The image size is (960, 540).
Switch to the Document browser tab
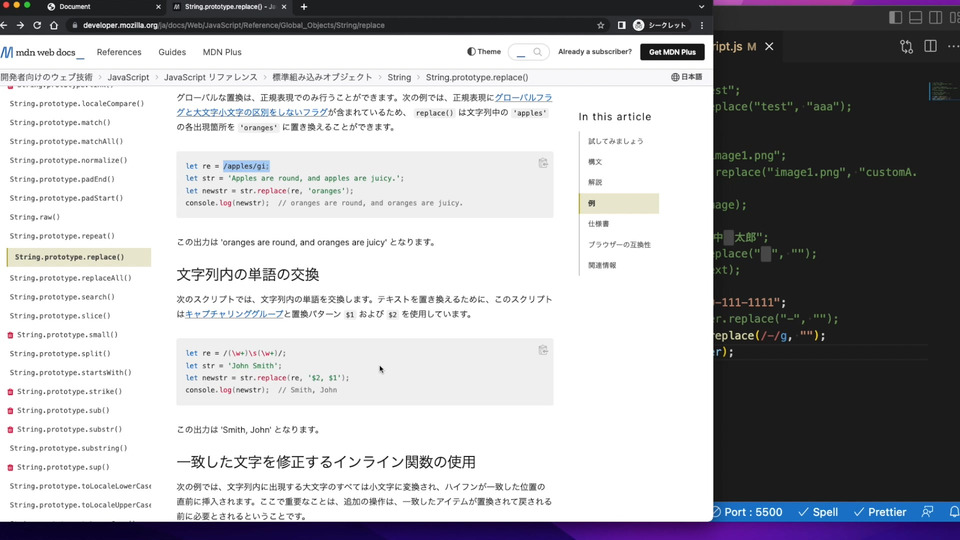(75, 7)
